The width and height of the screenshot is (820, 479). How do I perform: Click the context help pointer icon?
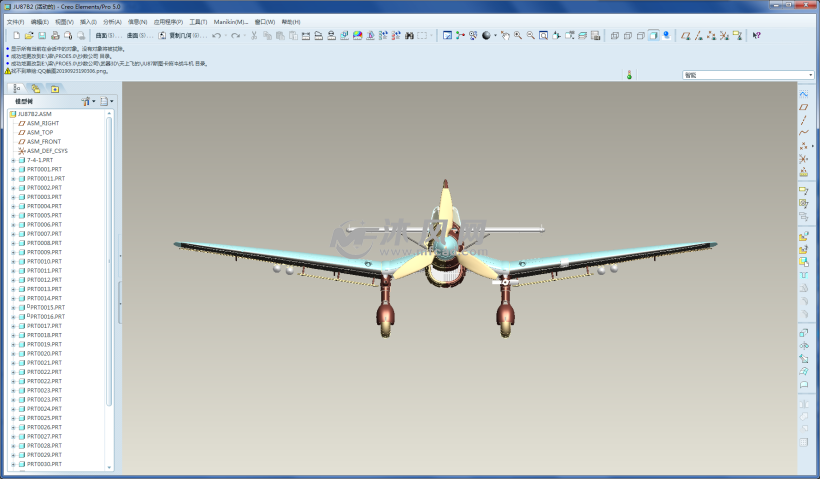pyautogui.click(x=756, y=35)
